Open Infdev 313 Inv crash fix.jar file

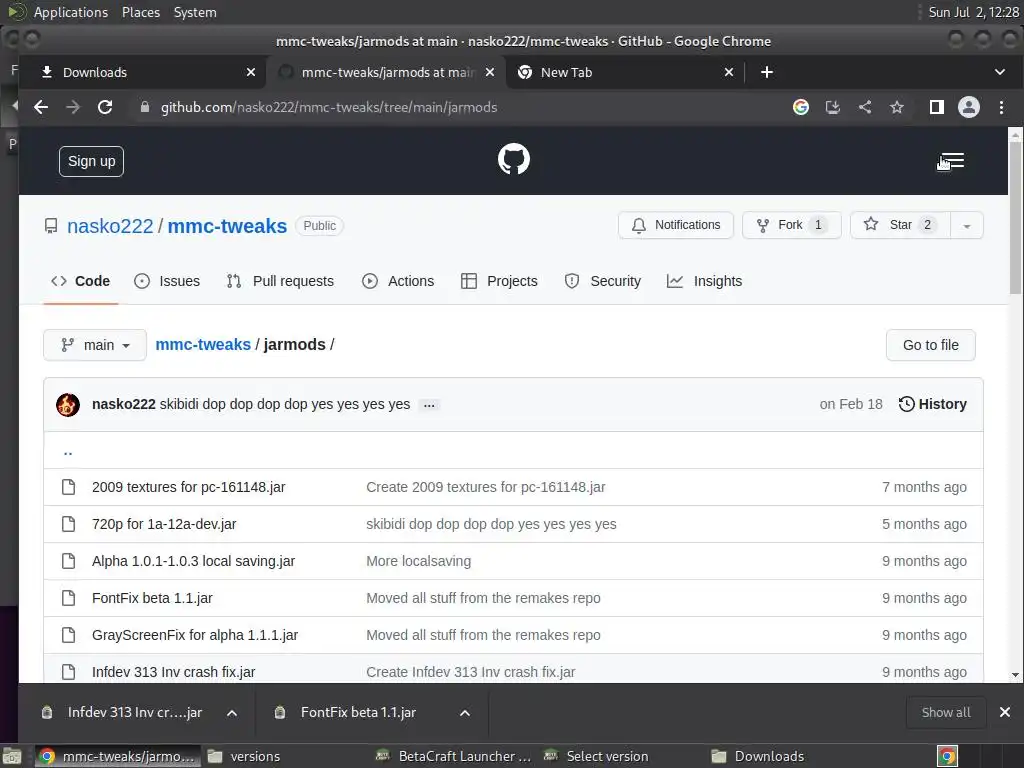tap(174, 672)
